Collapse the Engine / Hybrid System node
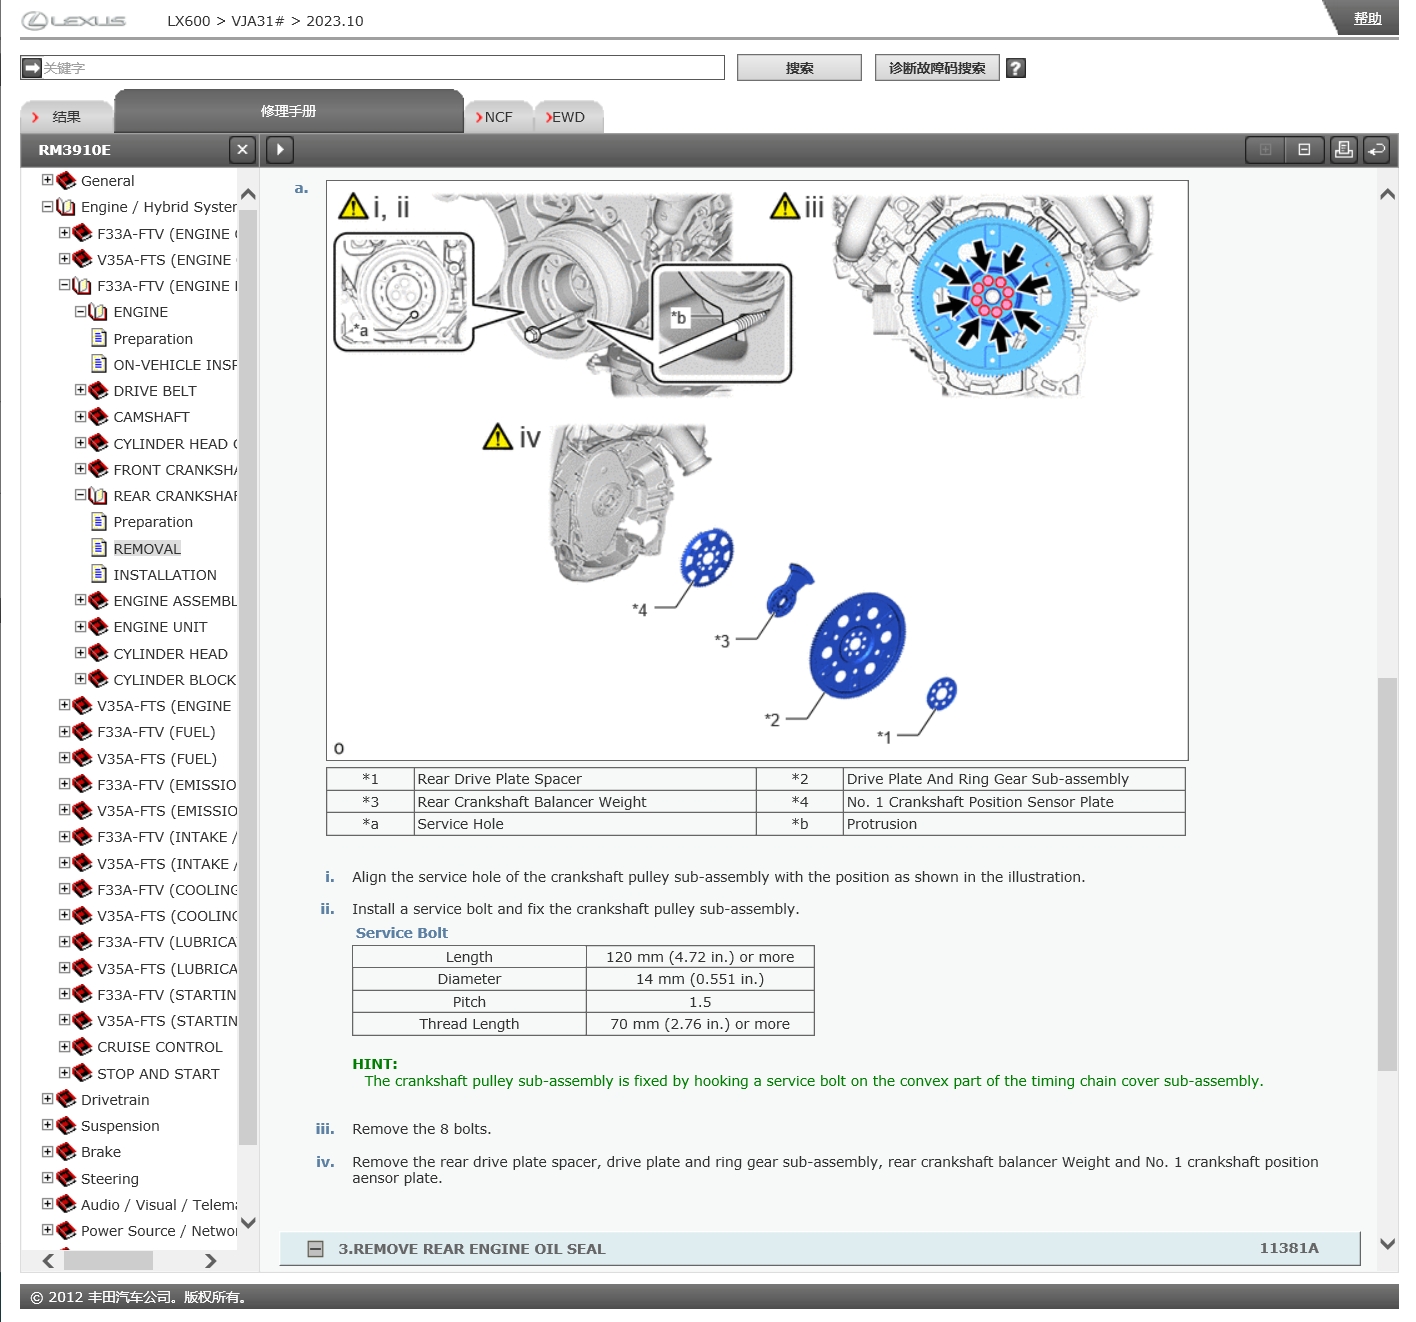The image size is (1416, 1322). point(47,207)
